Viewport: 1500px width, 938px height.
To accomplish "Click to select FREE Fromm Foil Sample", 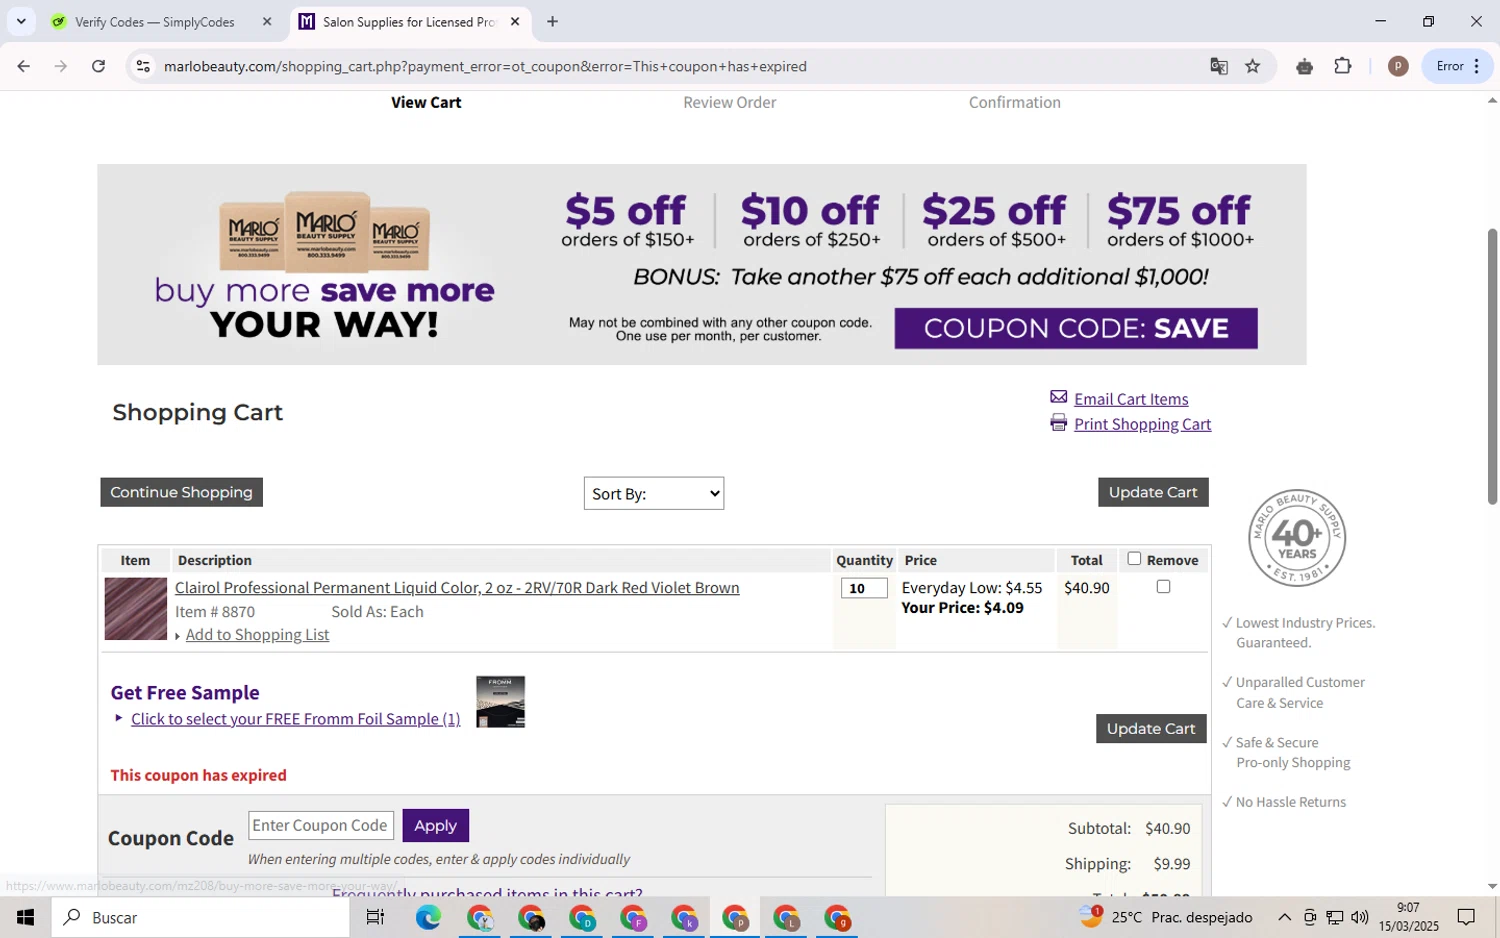I will click(x=296, y=719).
